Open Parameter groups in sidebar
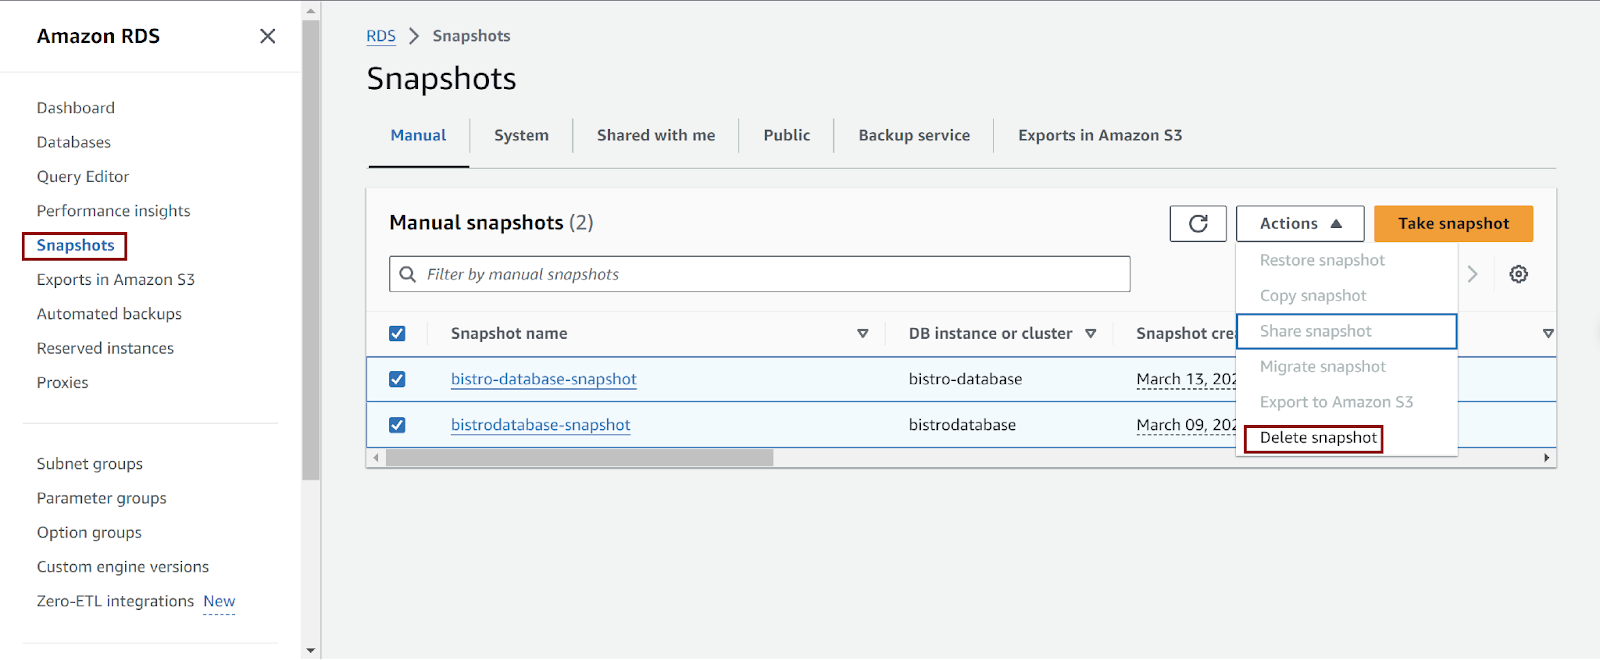 point(102,498)
